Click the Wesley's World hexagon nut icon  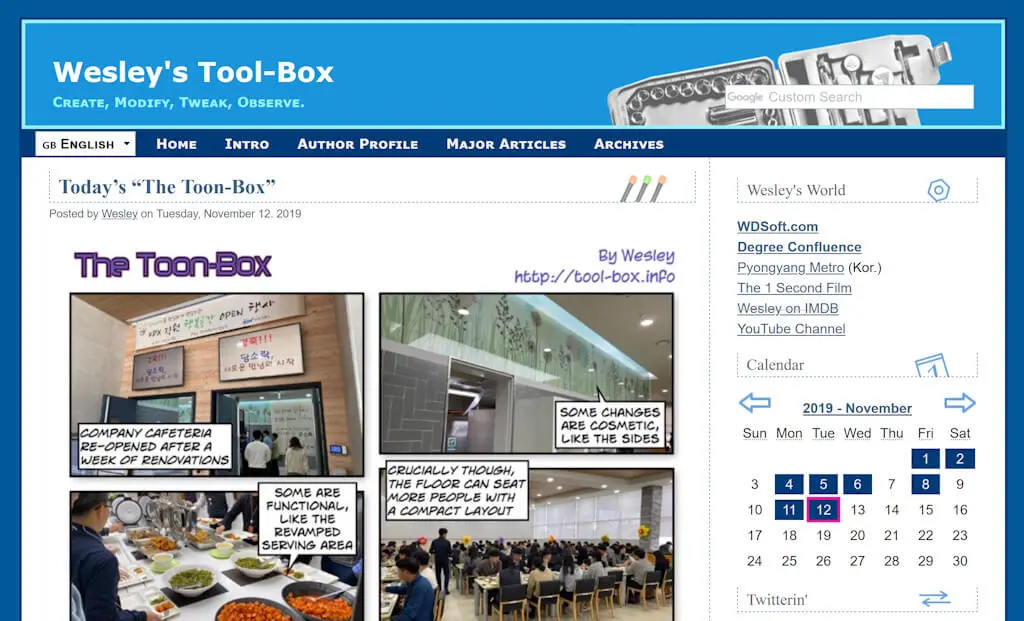938,190
